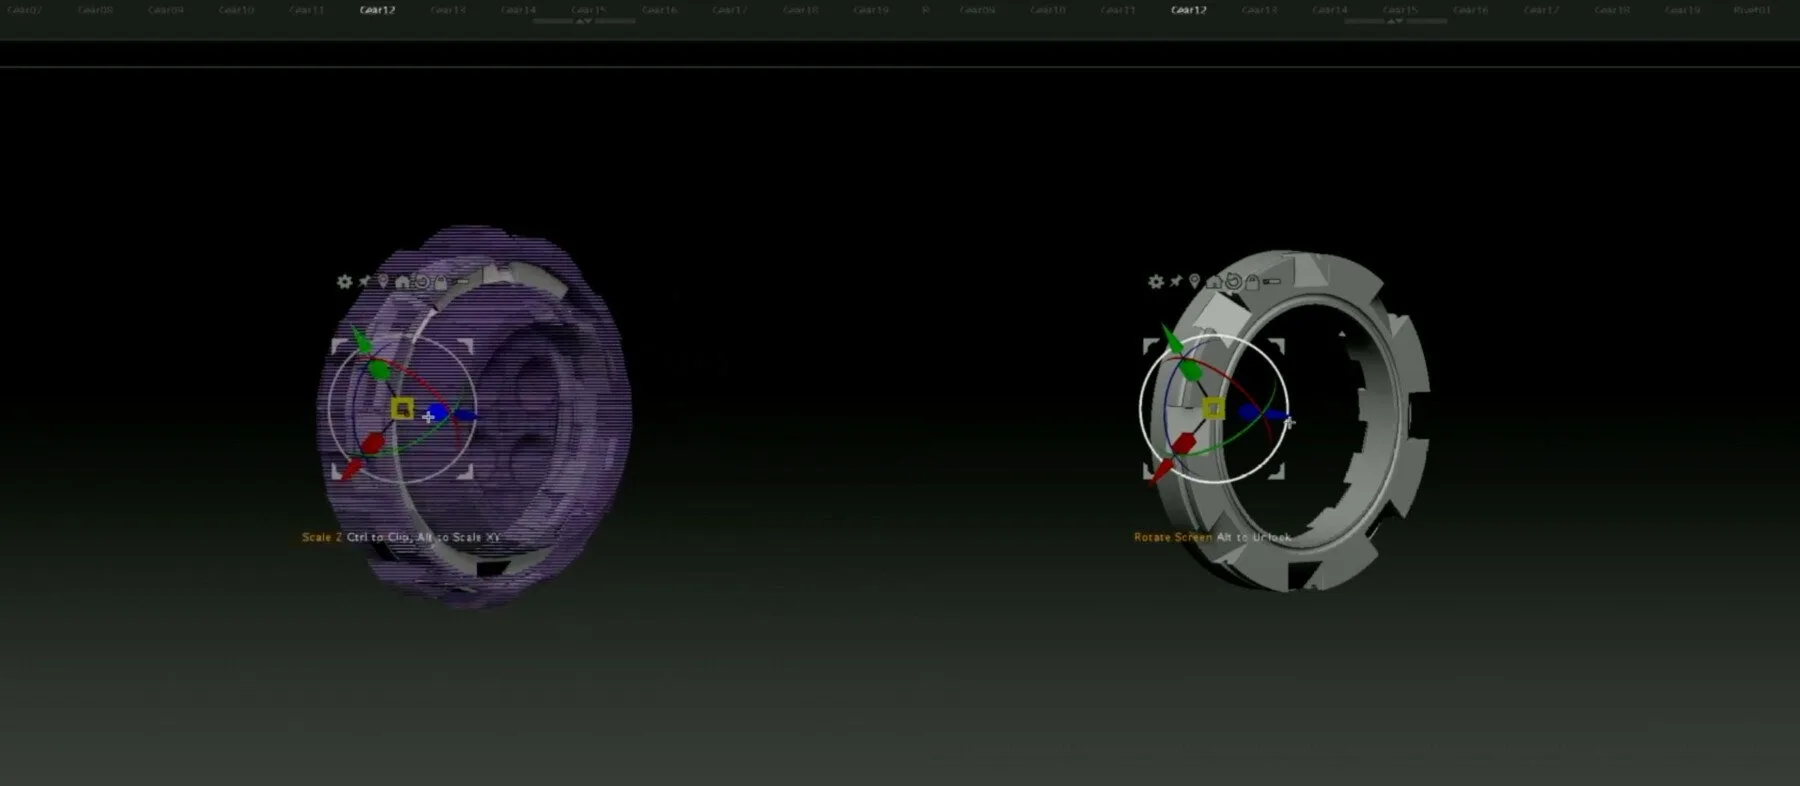Viewport: 1800px width, 786px height.
Task: Select Gear15 in left subtool strip
Action: pyautogui.click(x=589, y=10)
